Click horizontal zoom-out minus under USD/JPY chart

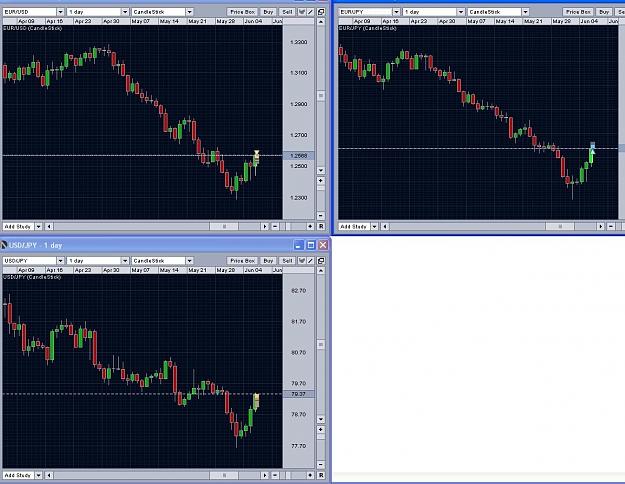275,475
